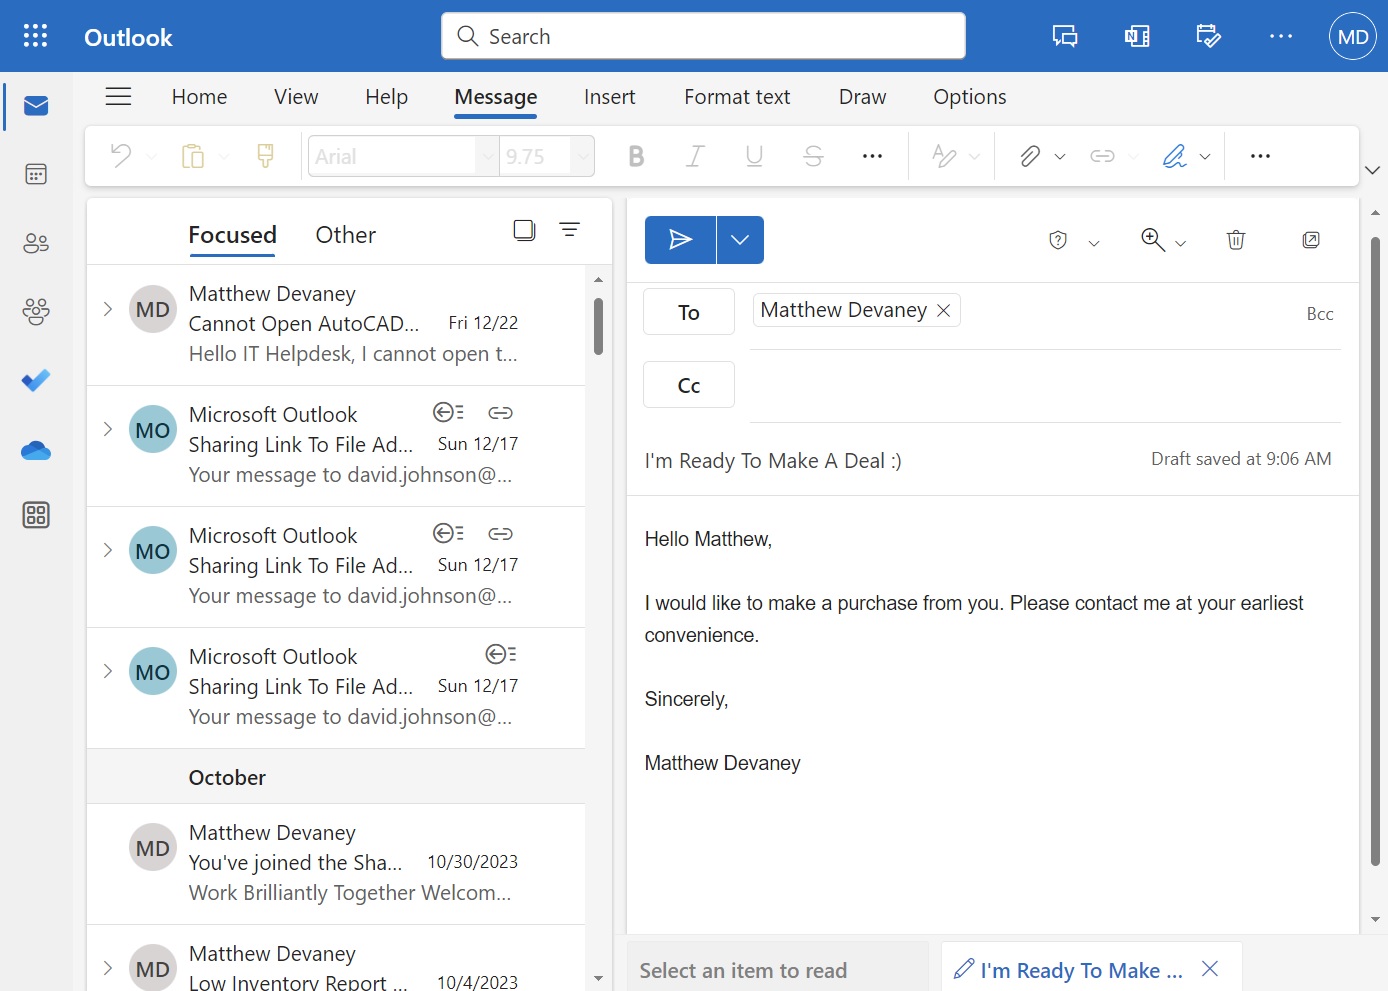Viewport: 1388px width, 991px height.
Task: Switch to the Other inbox tab
Action: tap(345, 234)
